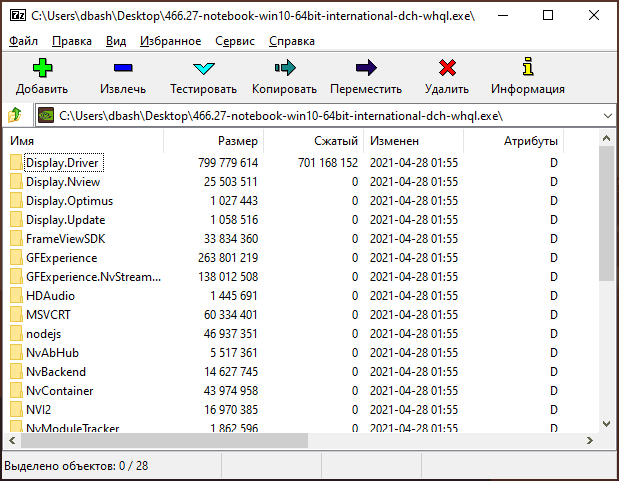This screenshot has height=481, width=619.
Task: Click the Copy arrow icon
Action: [x=285, y=68]
